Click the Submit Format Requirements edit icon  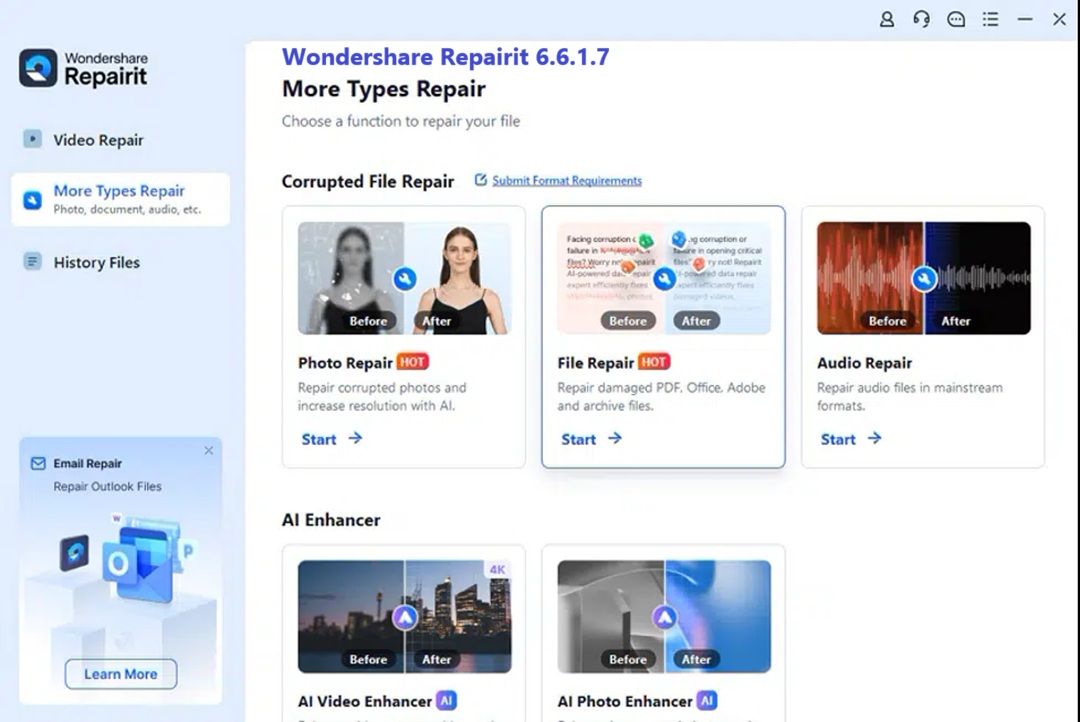click(481, 180)
